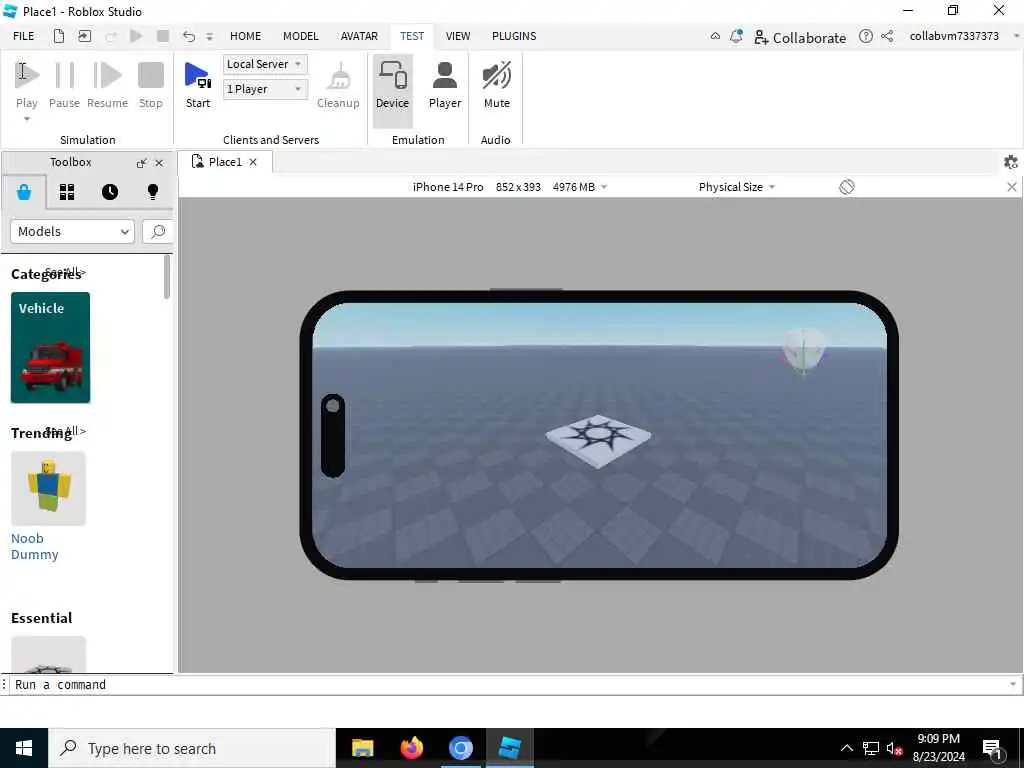Open the Toolbox Creations lightbulb tab
Viewport: 1024px width, 768px height.
click(153, 192)
